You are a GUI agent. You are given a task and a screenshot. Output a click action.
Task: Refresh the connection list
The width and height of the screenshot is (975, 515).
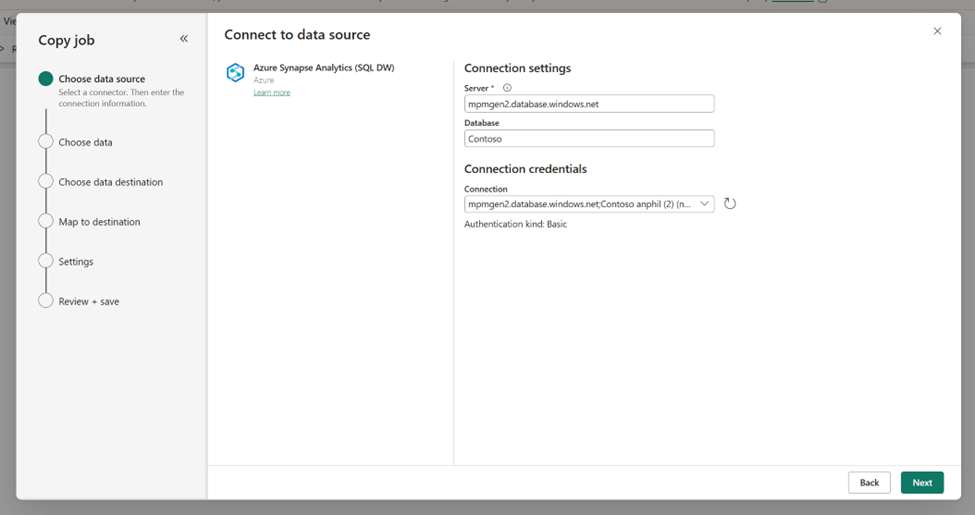click(x=730, y=203)
